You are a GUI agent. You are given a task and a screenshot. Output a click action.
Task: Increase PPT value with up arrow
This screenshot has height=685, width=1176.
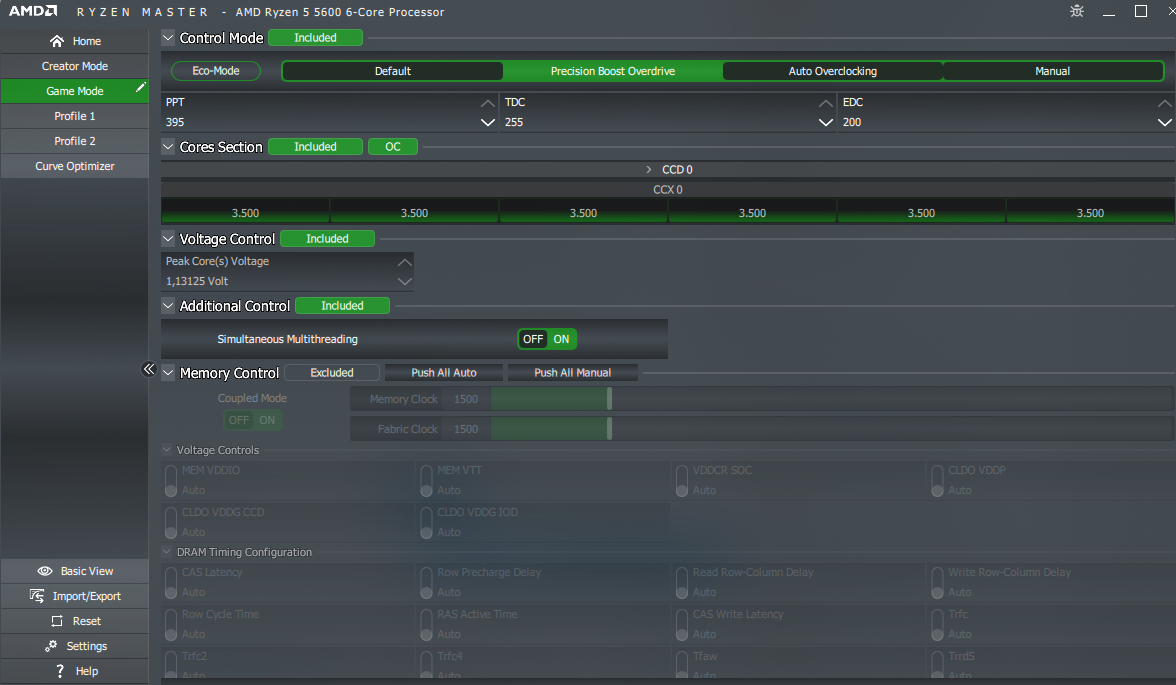(x=488, y=103)
